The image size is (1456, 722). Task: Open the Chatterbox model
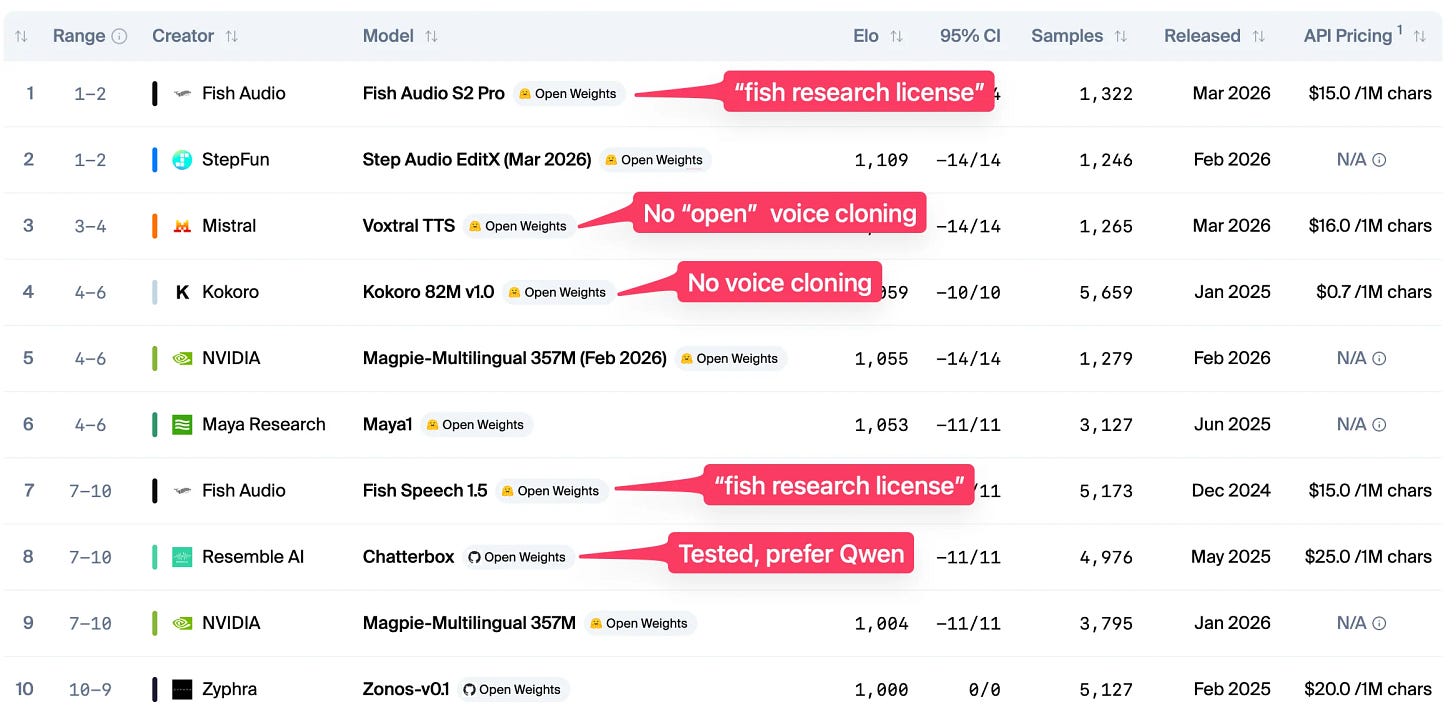pyautogui.click(x=409, y=557)
